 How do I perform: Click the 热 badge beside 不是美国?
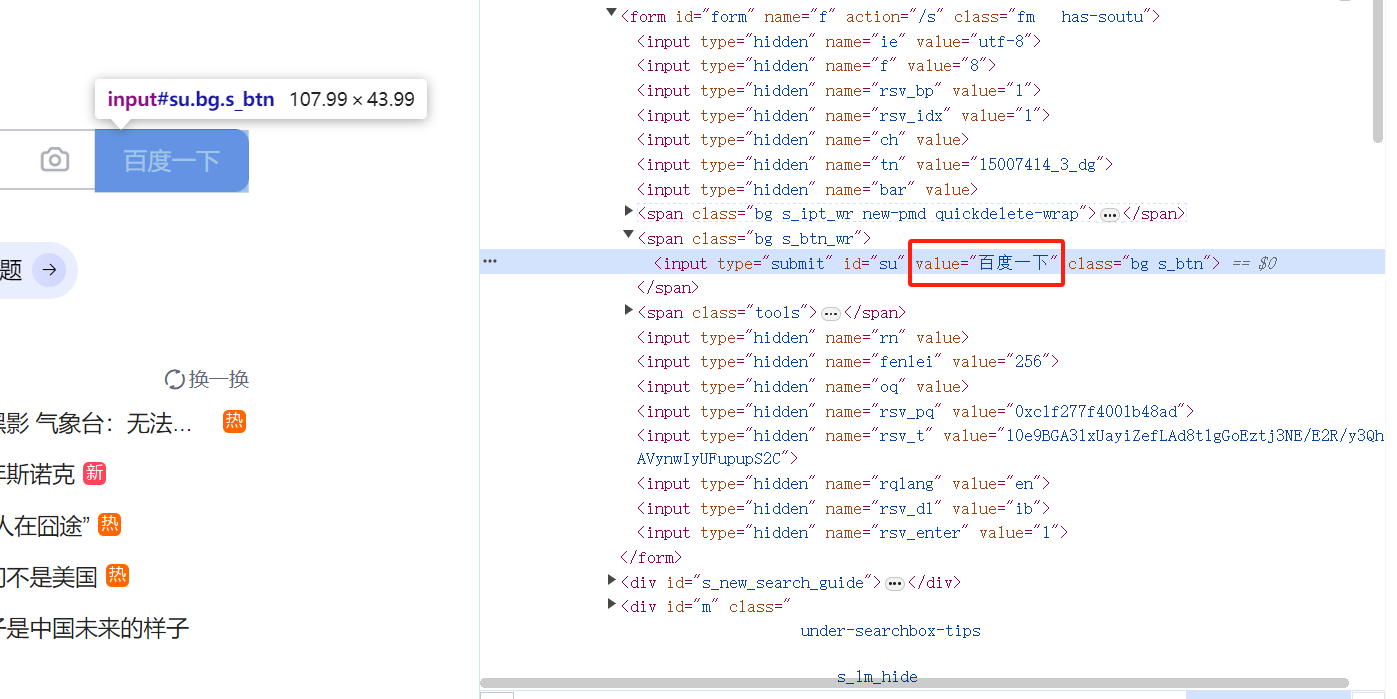pyautogui.click(x=117, y=575)
